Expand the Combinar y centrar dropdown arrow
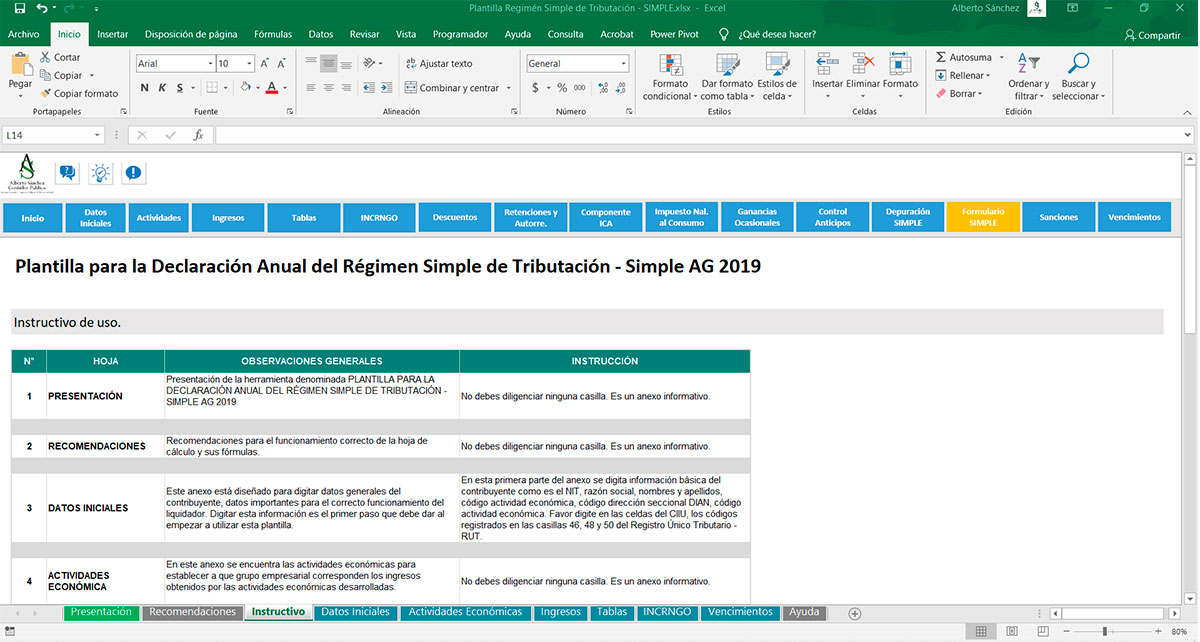Image resolution: width=1200 pixels, height=642 pixels. [509, 88]
